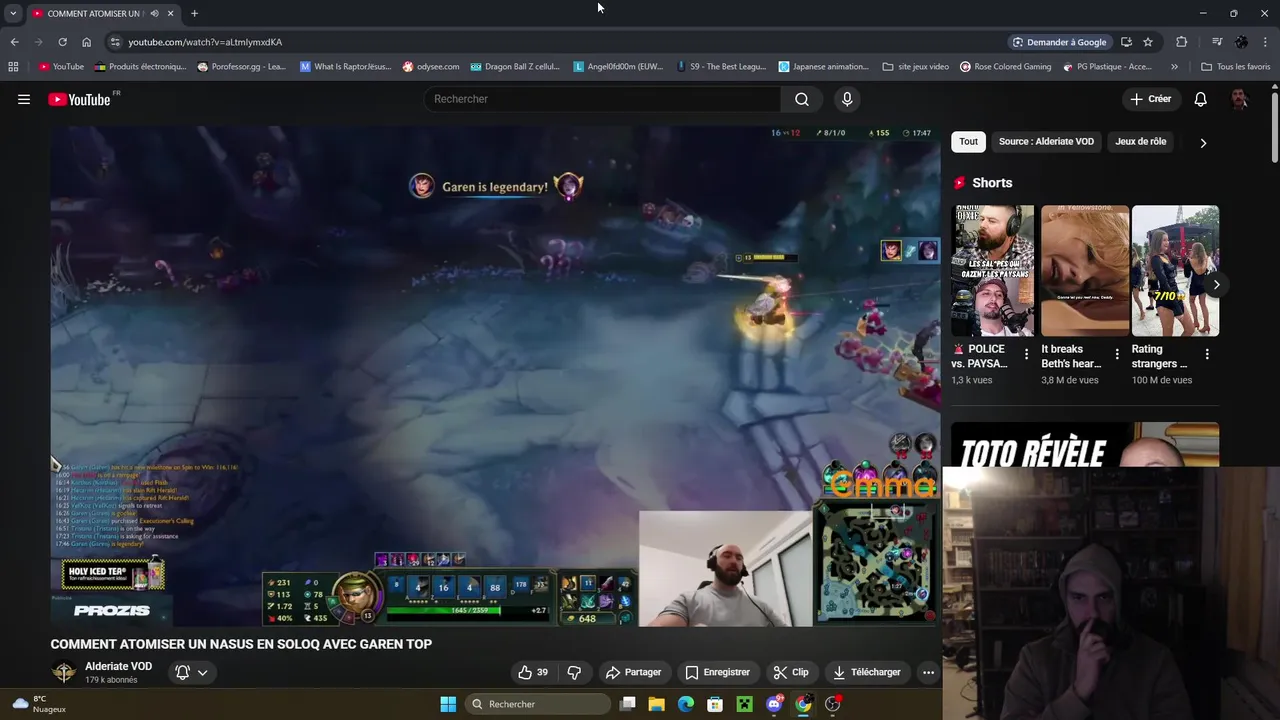Select the Jeux de rôle chip
This screenshot has width=1280, height=720.
(1141, 141)
